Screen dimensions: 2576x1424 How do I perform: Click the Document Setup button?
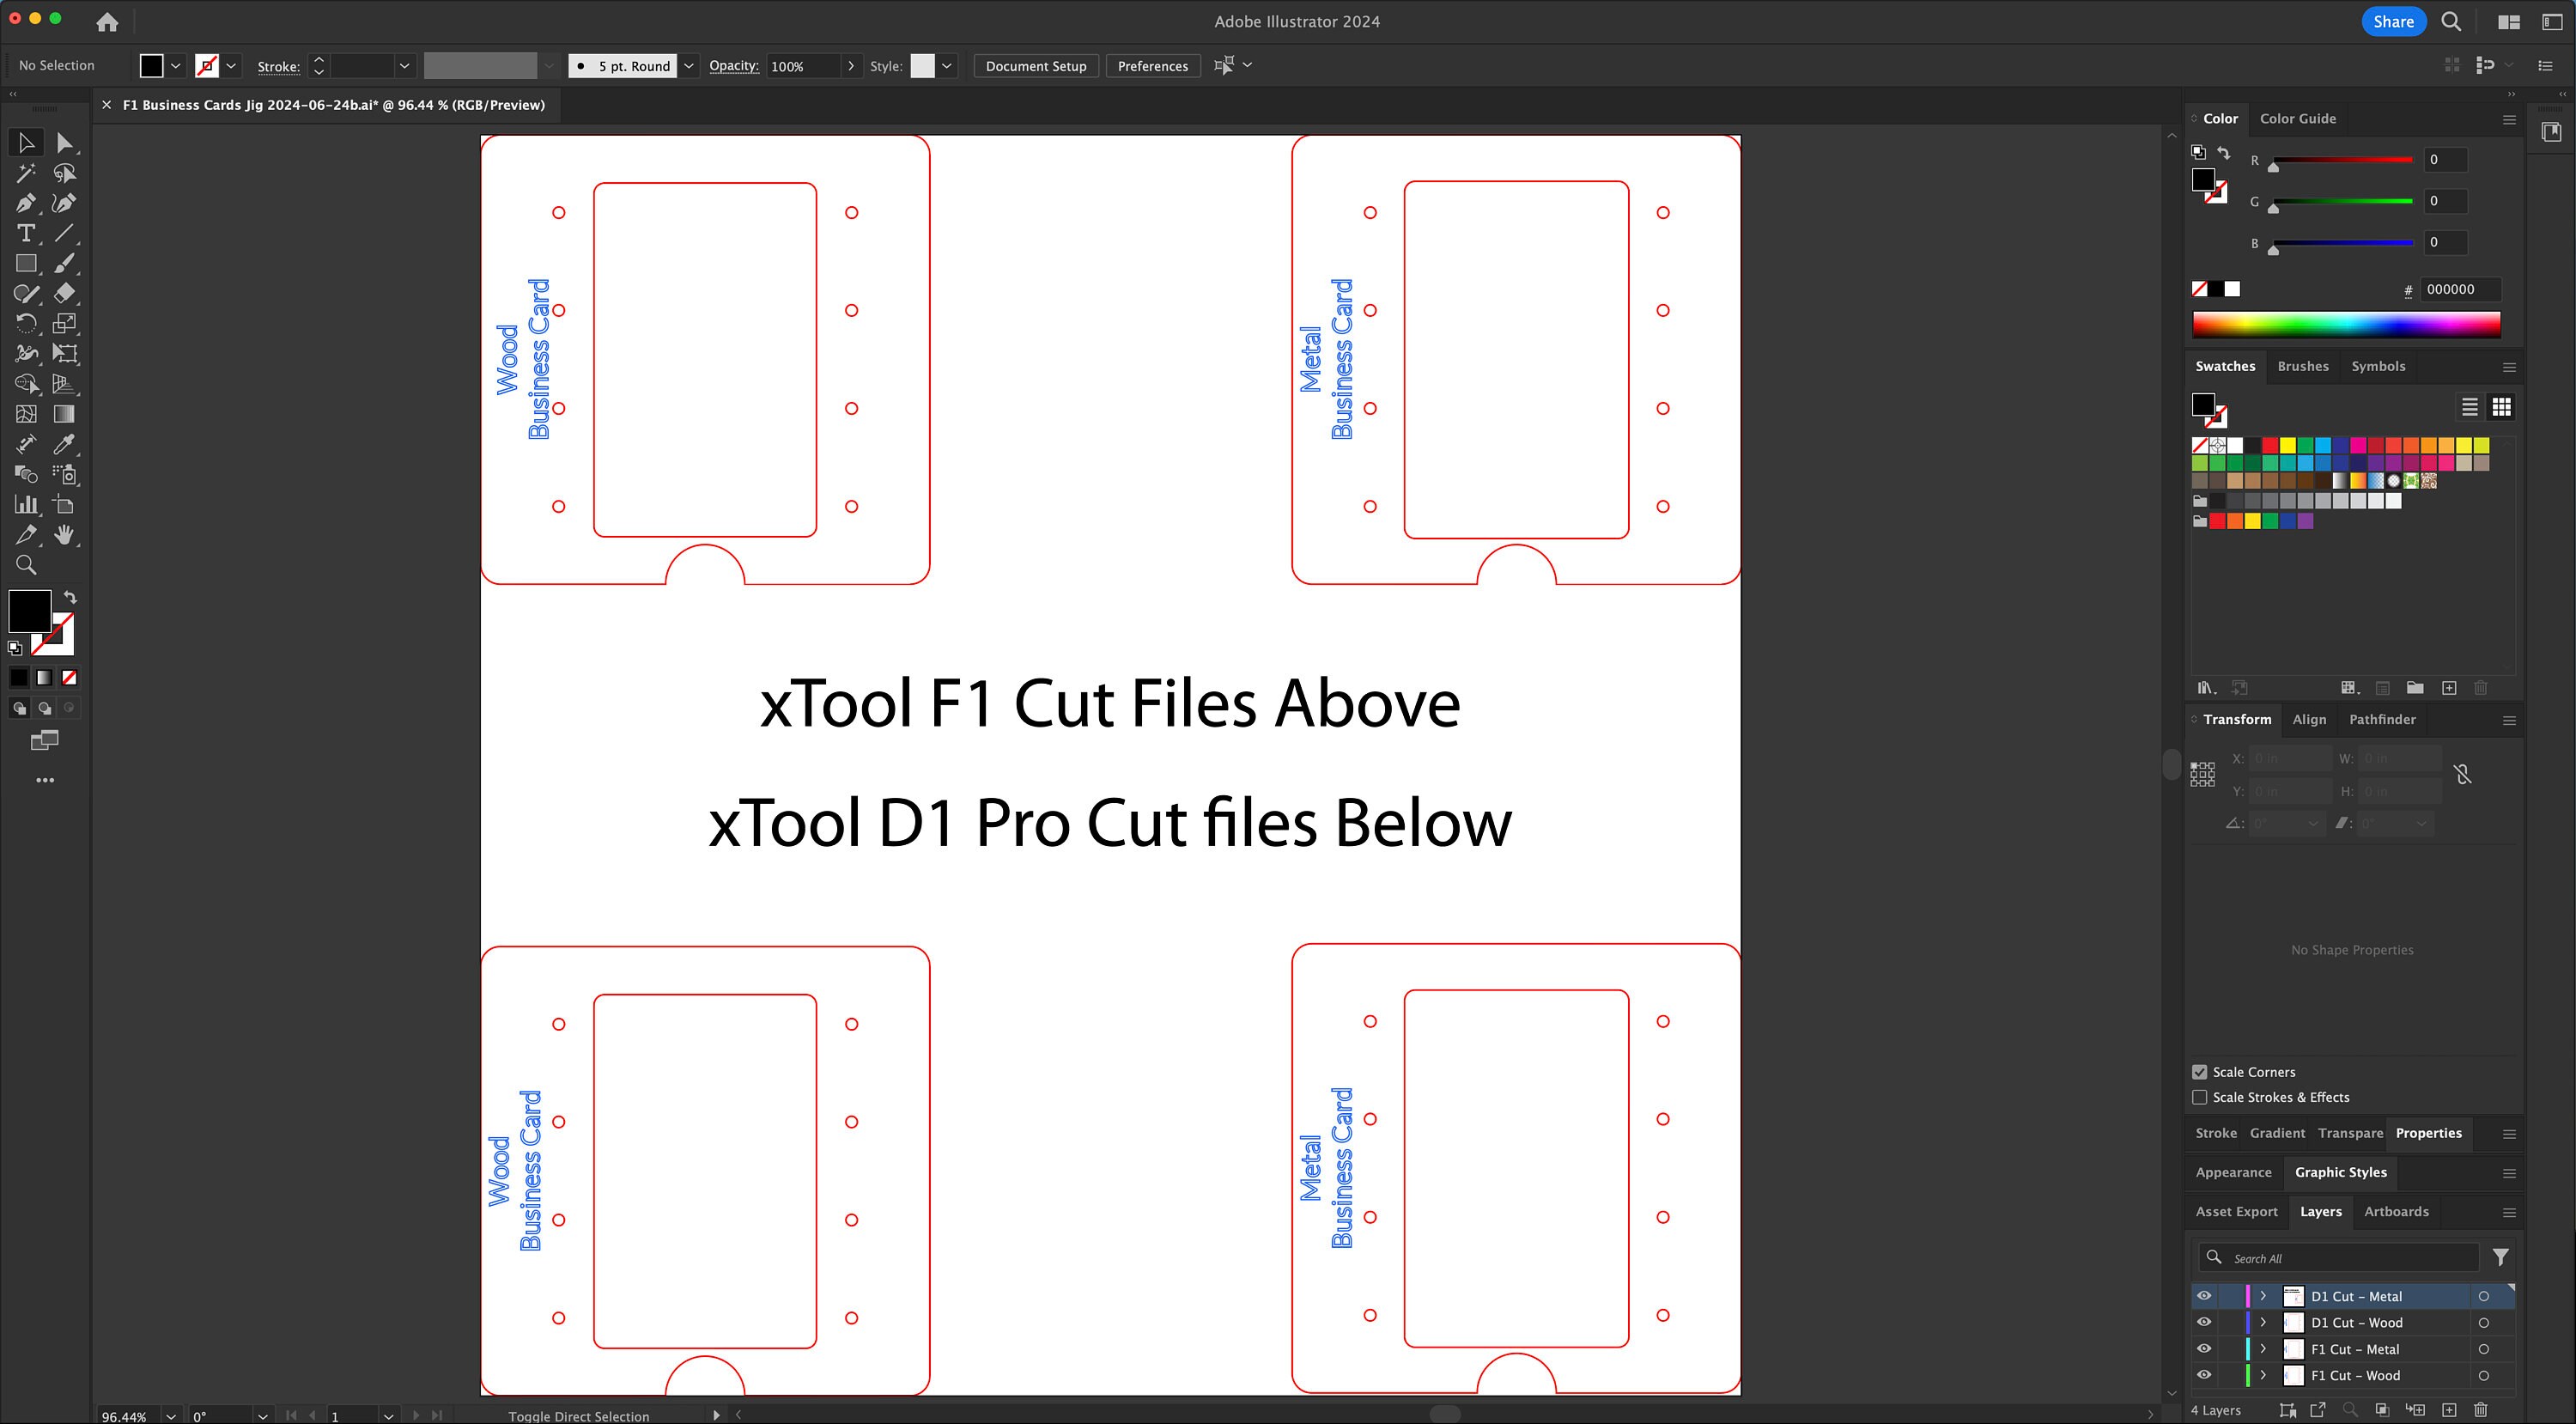1035,66
